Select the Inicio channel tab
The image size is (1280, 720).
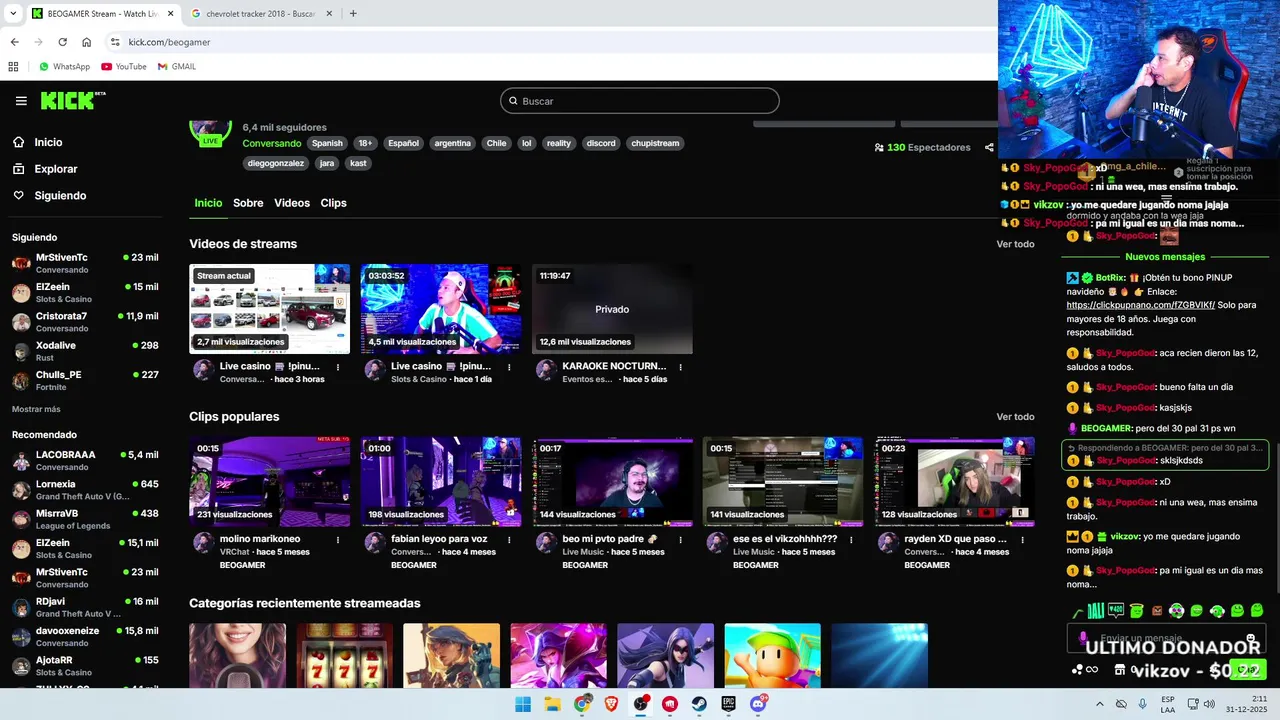coord(208,203)
